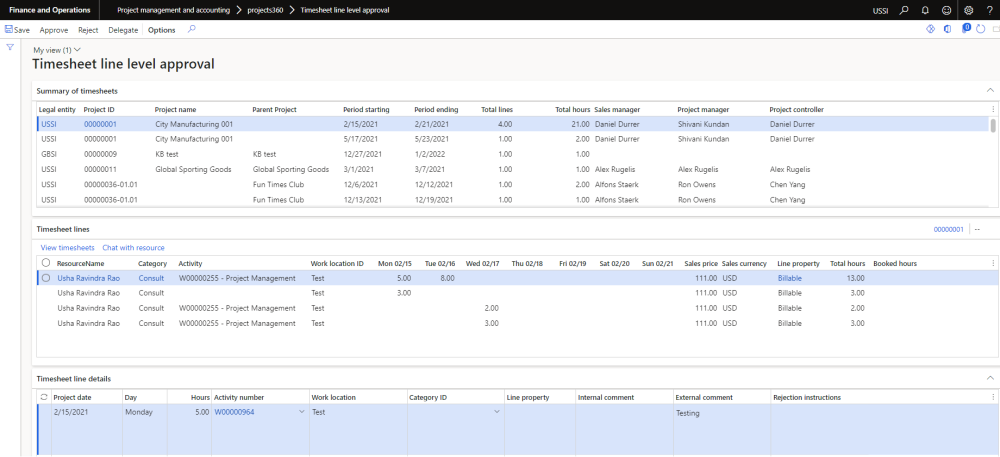This screenshot has width=1000, height=457.
Task: Open the filter pane funnel icon
Action: (x=10, y=47)
